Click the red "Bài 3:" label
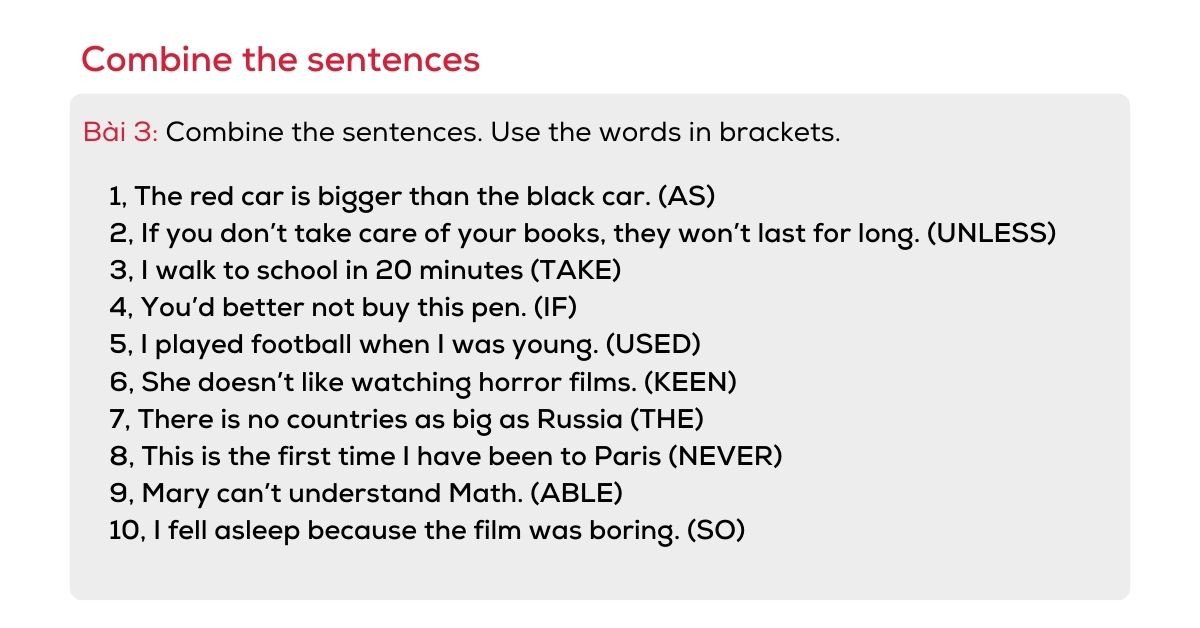Image resolution: width=1200 pixels, height=628 pixels. 120,132
